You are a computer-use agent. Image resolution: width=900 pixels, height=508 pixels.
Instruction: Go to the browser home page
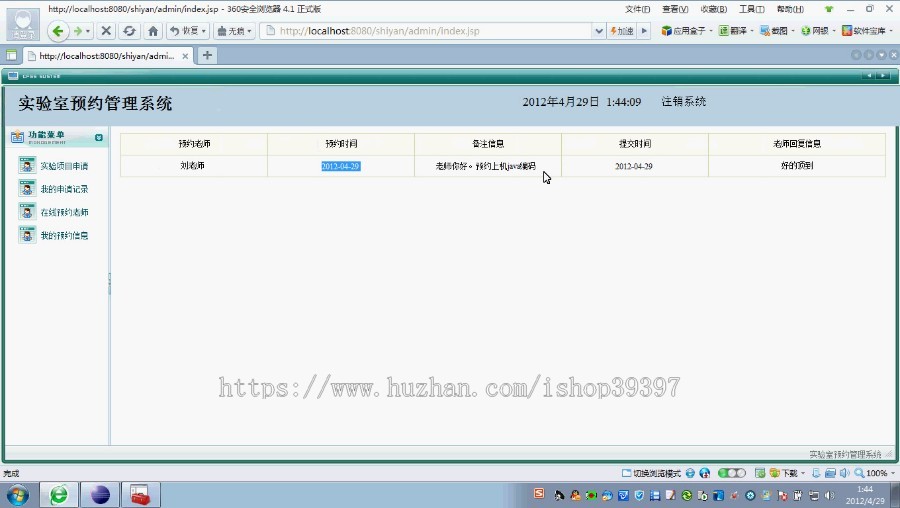153,31
